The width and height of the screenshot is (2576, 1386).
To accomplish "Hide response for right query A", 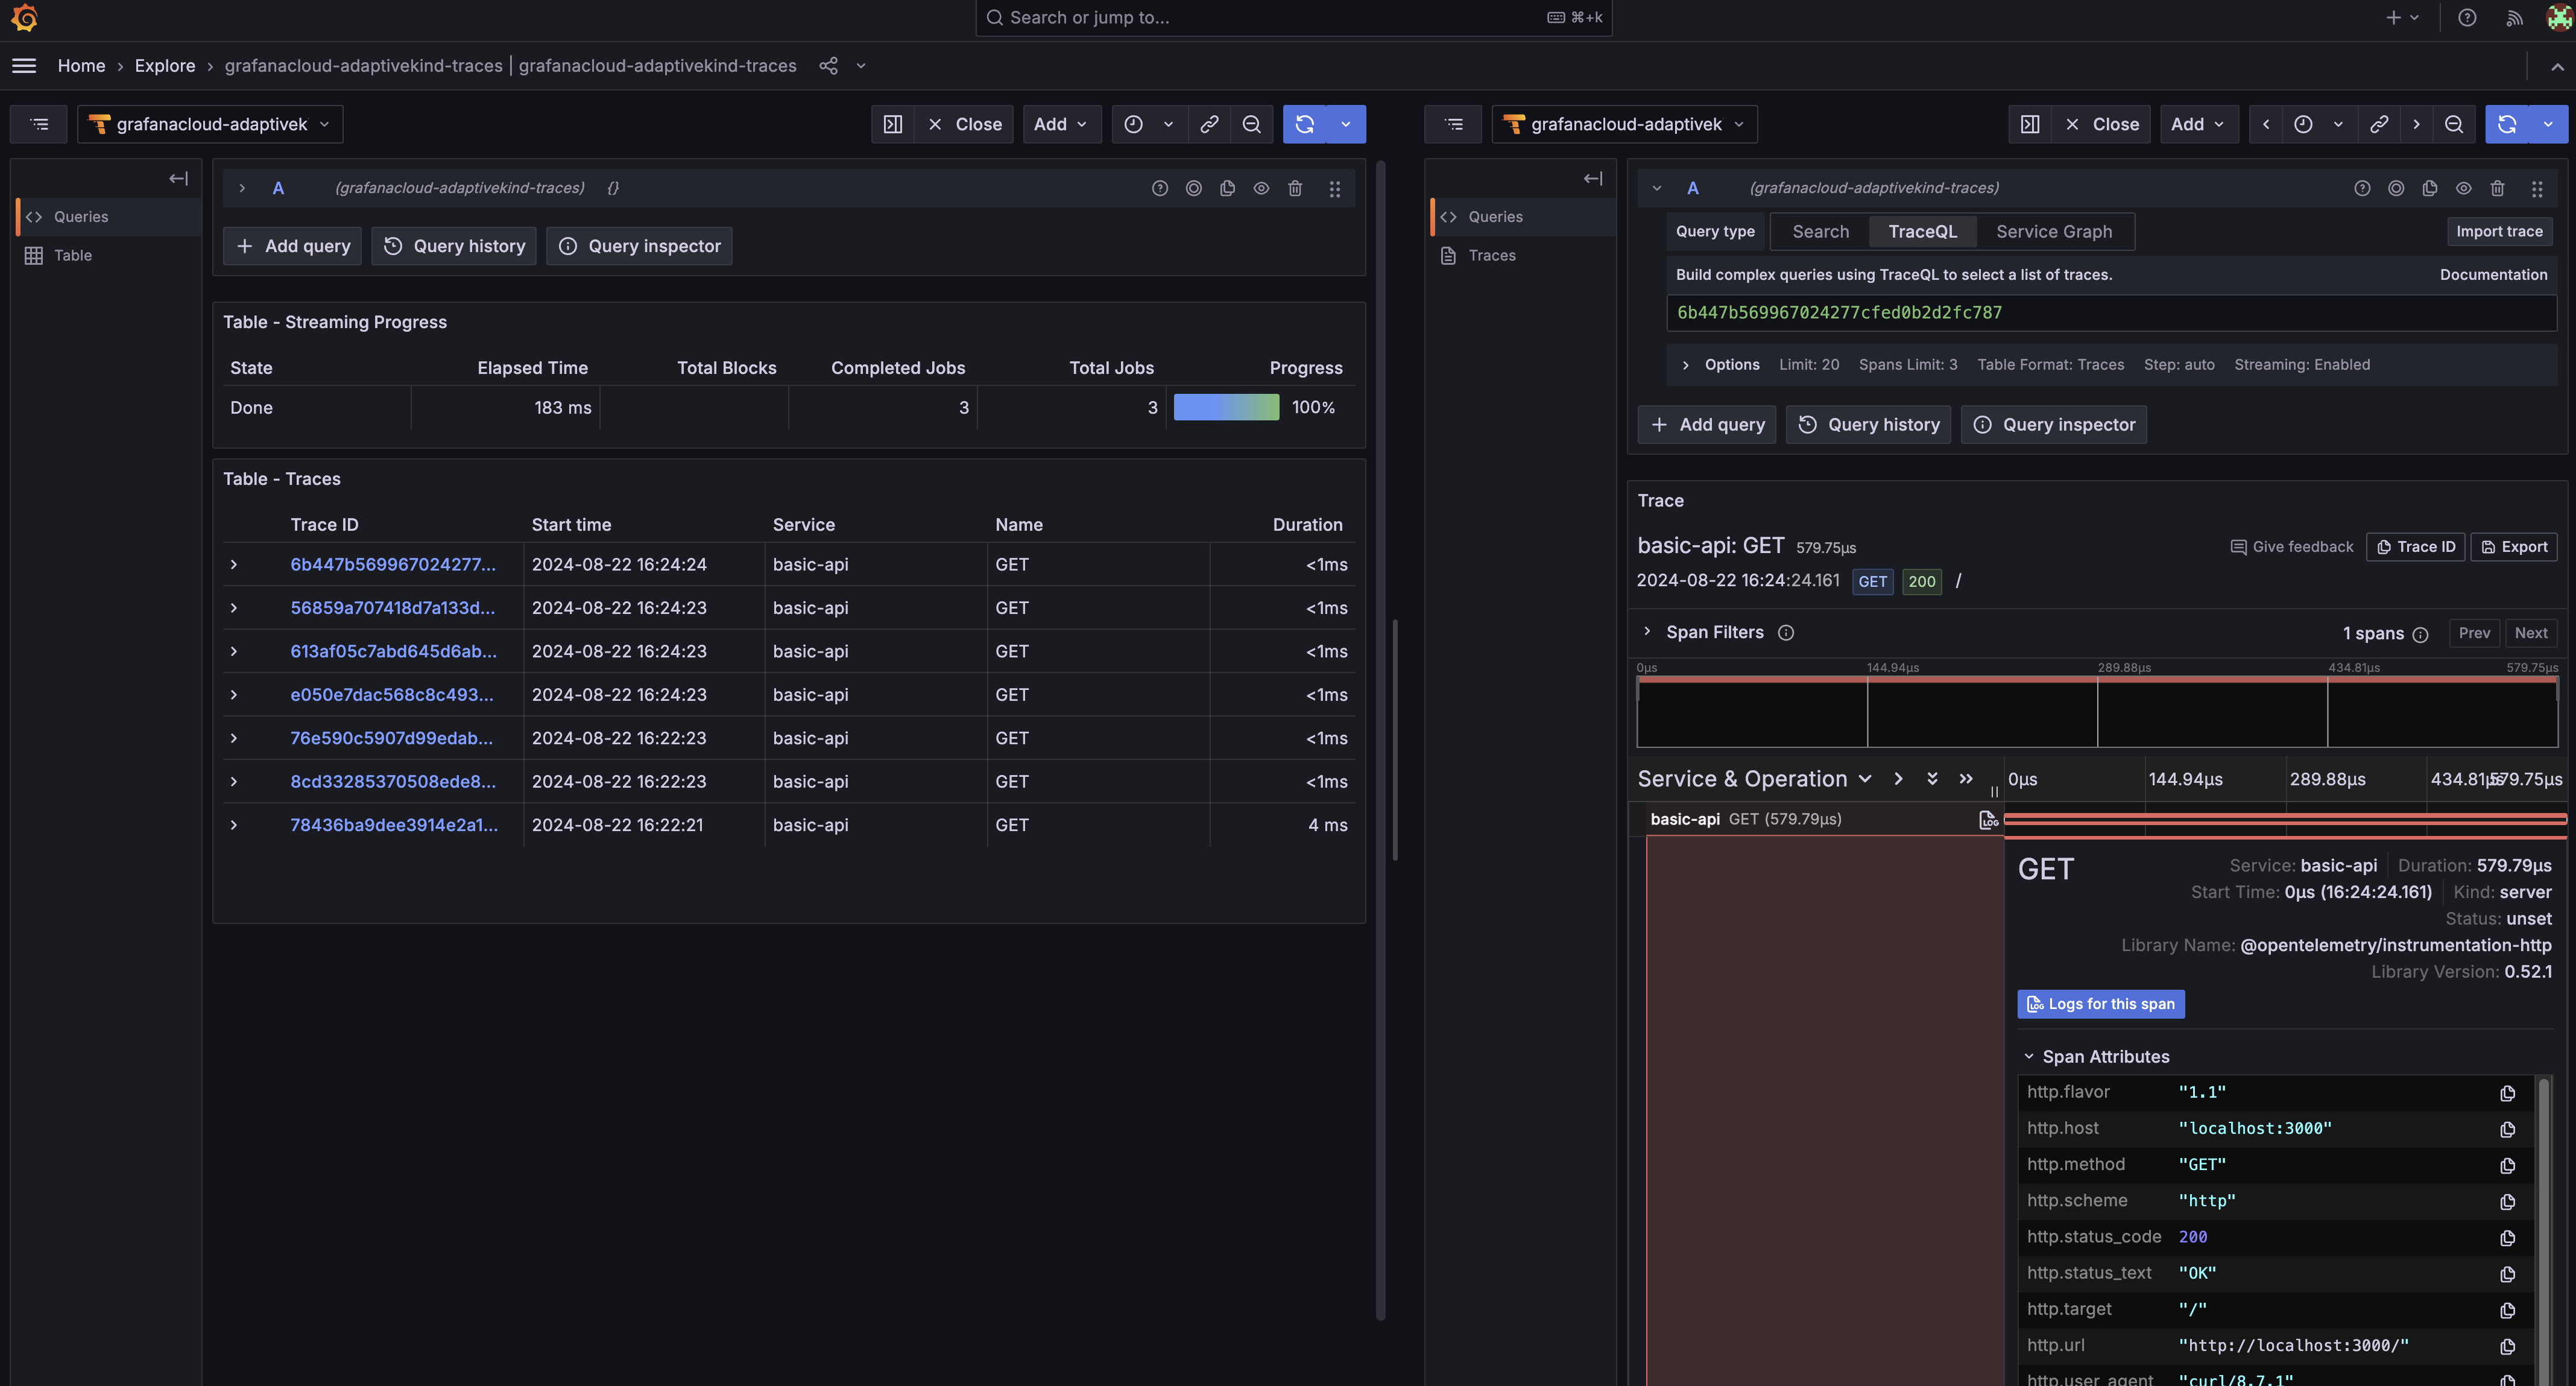I will click(x=2463, y=188).
